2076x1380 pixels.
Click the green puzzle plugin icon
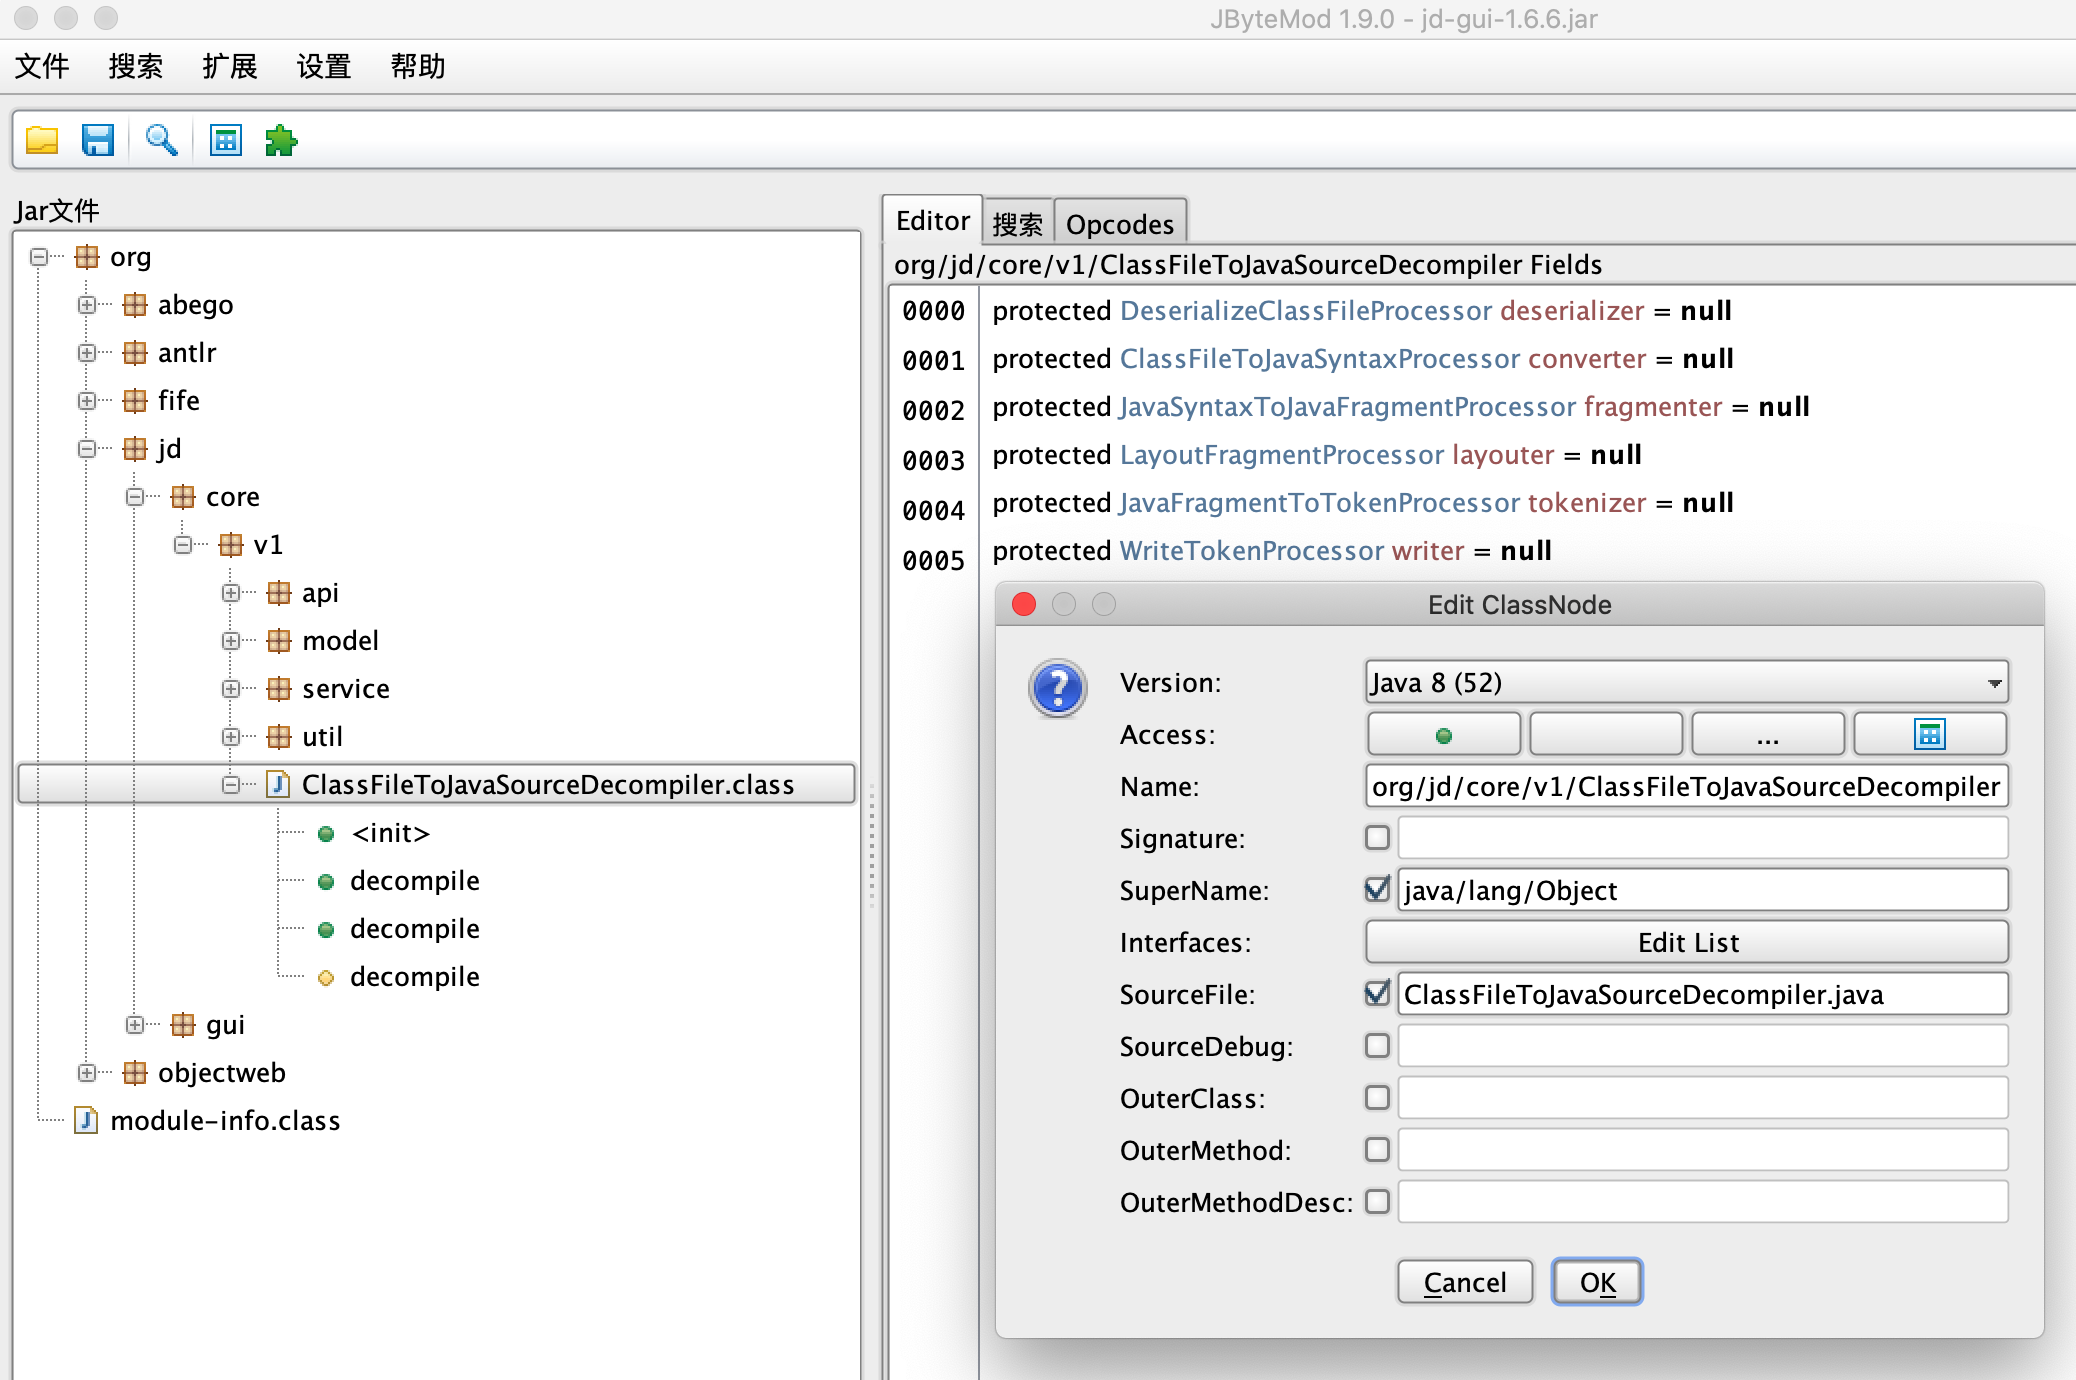tap(281, 141)
